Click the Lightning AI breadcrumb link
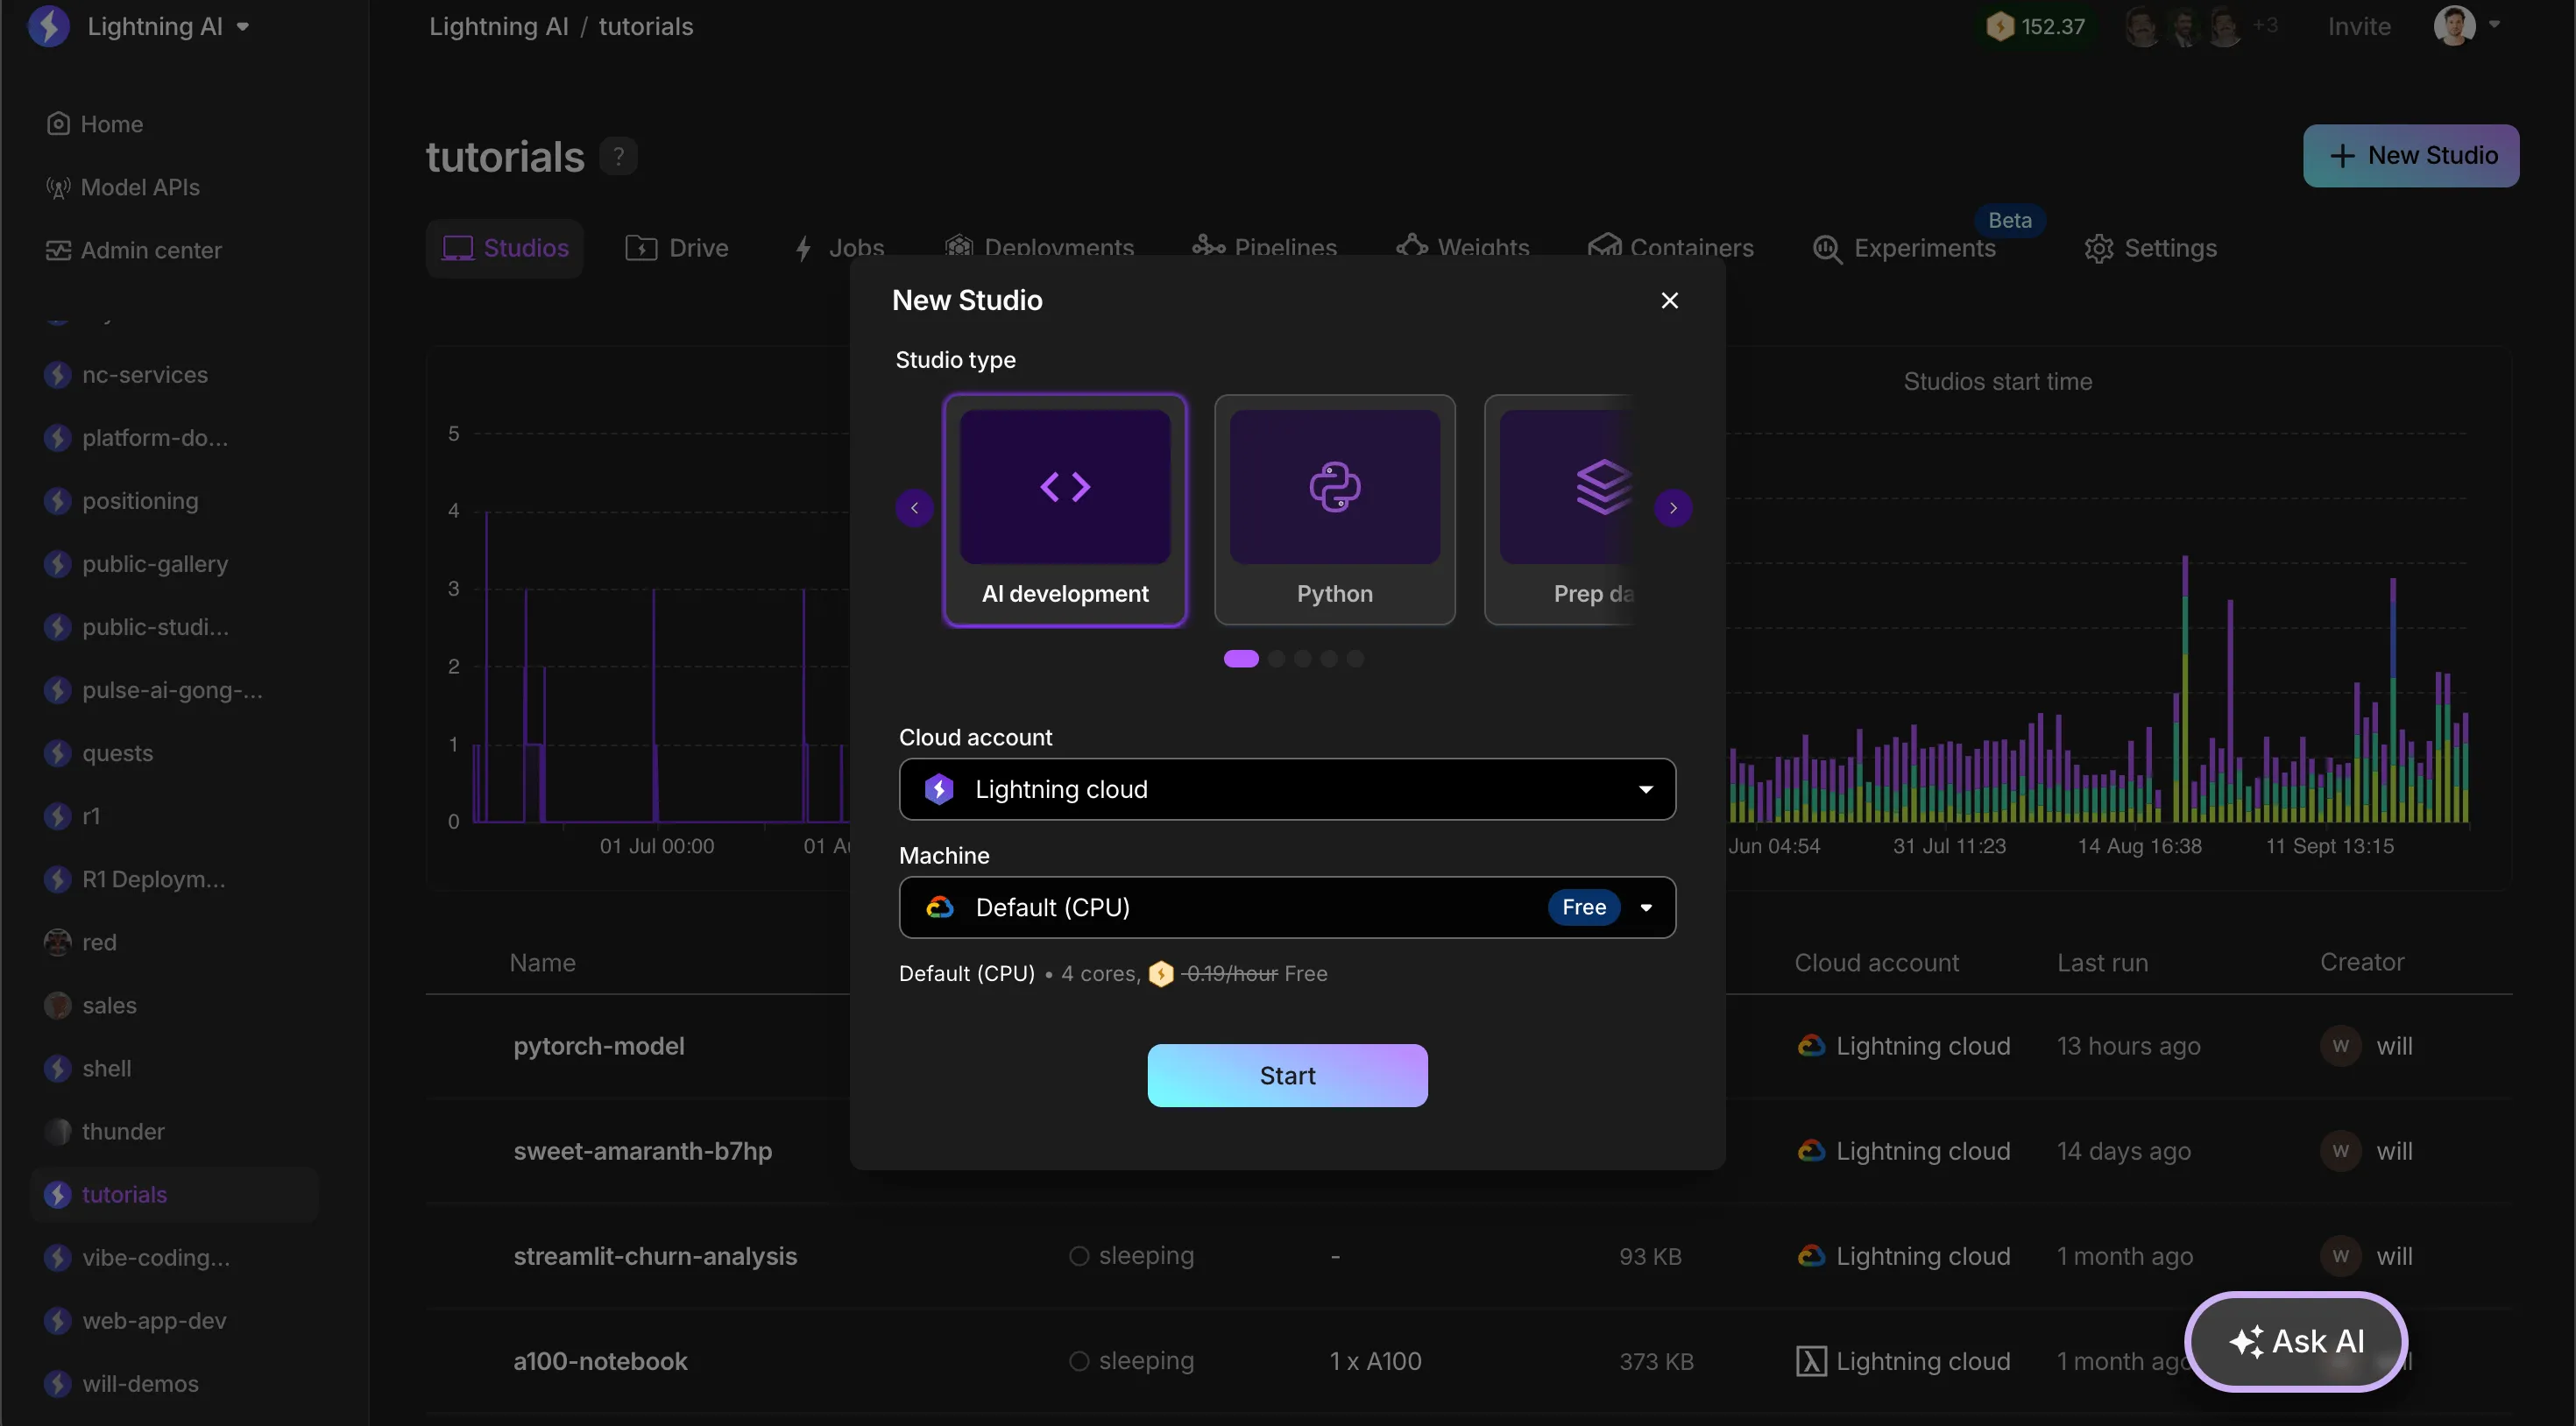2576x1426 pixels. click(498, 26)
